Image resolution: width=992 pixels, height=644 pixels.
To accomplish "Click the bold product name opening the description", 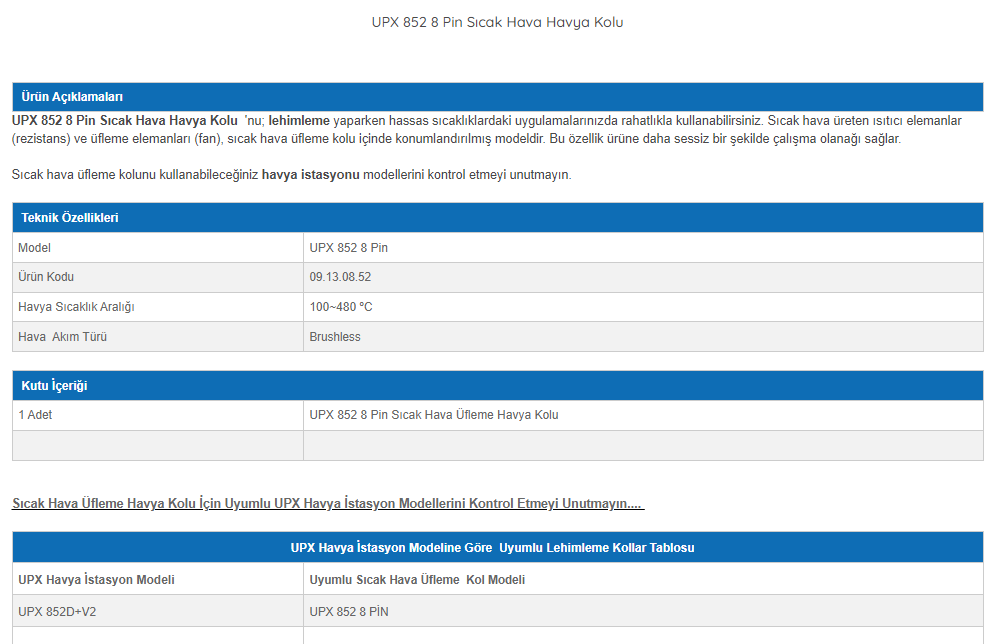I will [x=125, y=121].
